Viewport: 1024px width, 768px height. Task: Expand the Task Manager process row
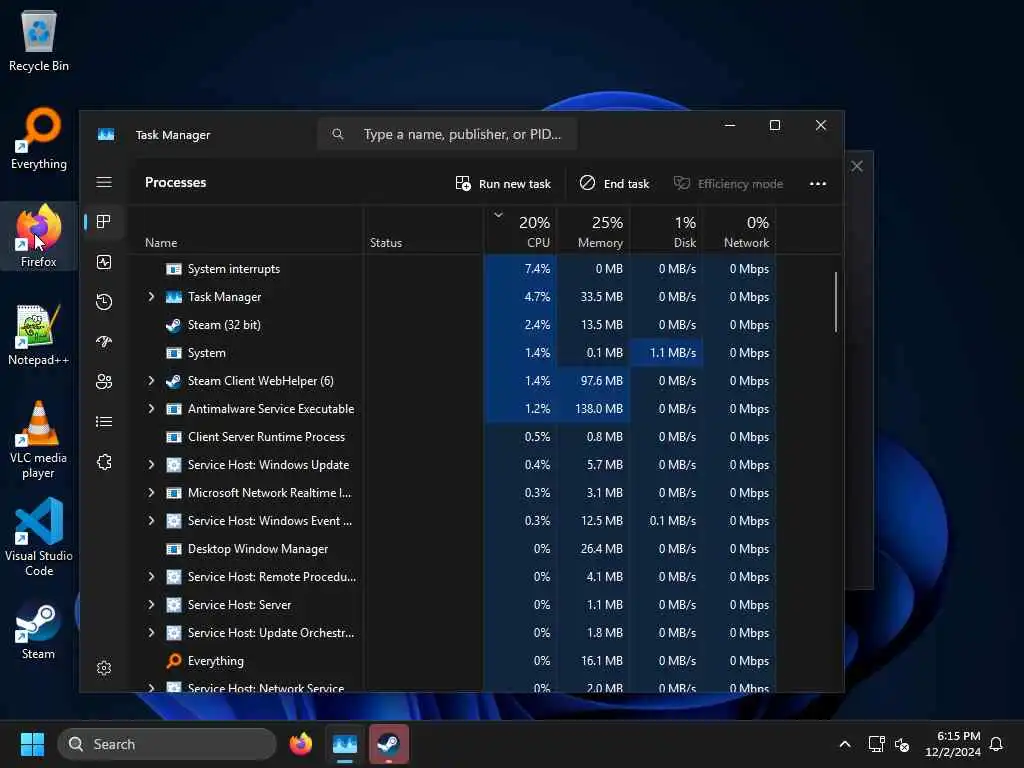click(152, 296)
